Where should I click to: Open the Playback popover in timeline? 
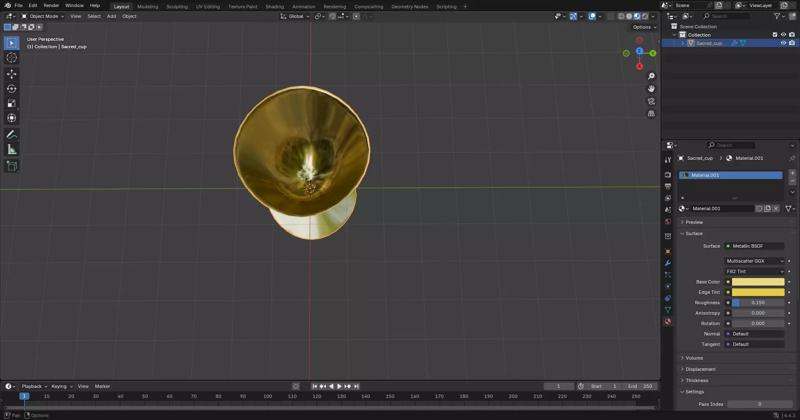click(x=34, y=387)
